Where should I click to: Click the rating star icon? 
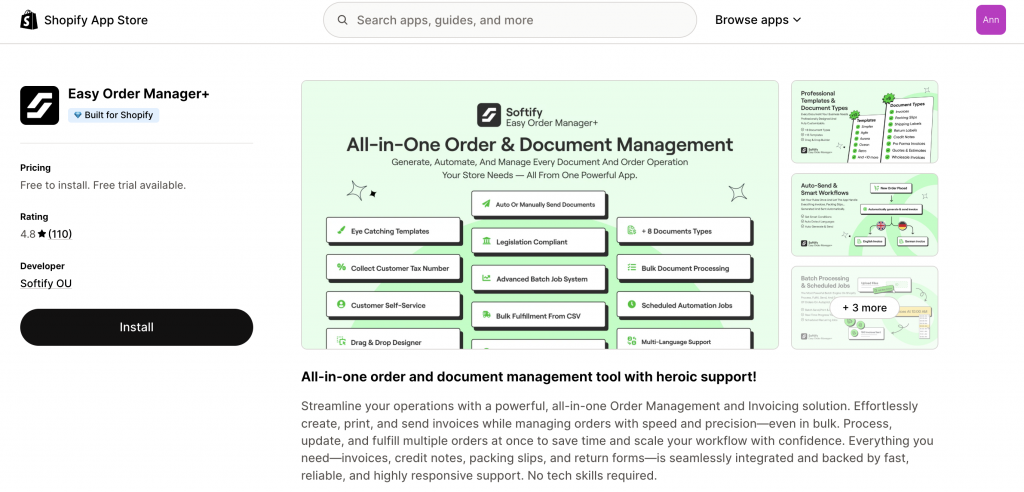click(42, 234)
